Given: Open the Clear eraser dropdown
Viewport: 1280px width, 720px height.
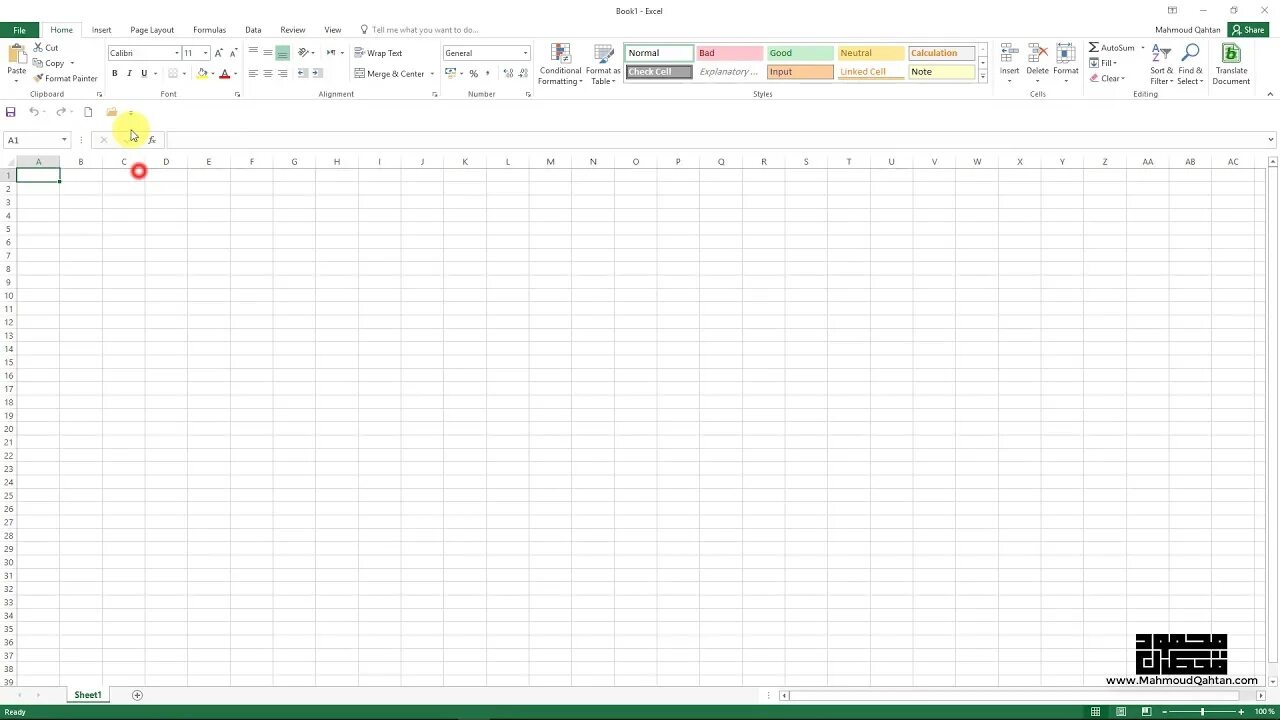Looking at the screenshot, I should [x=1107, y=78].
